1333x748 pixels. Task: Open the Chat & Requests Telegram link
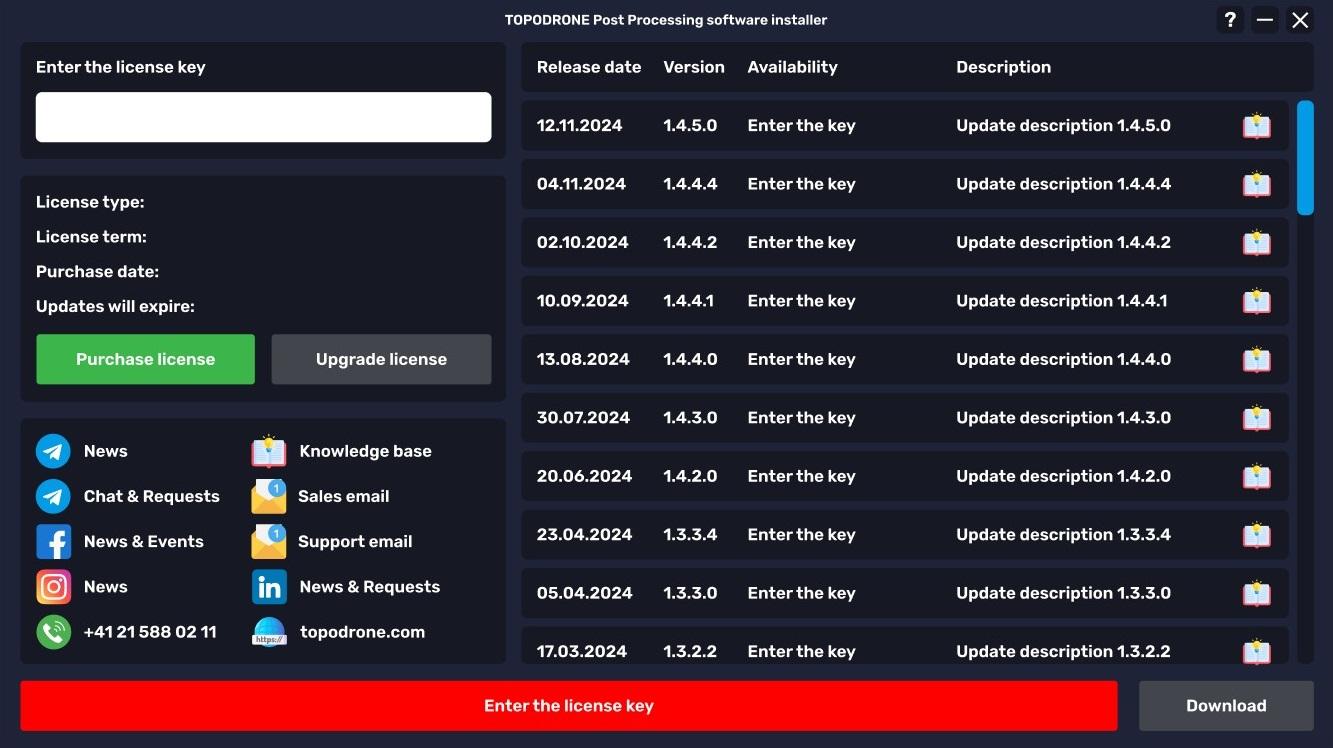pyautogui.click(x=151, y=496)
